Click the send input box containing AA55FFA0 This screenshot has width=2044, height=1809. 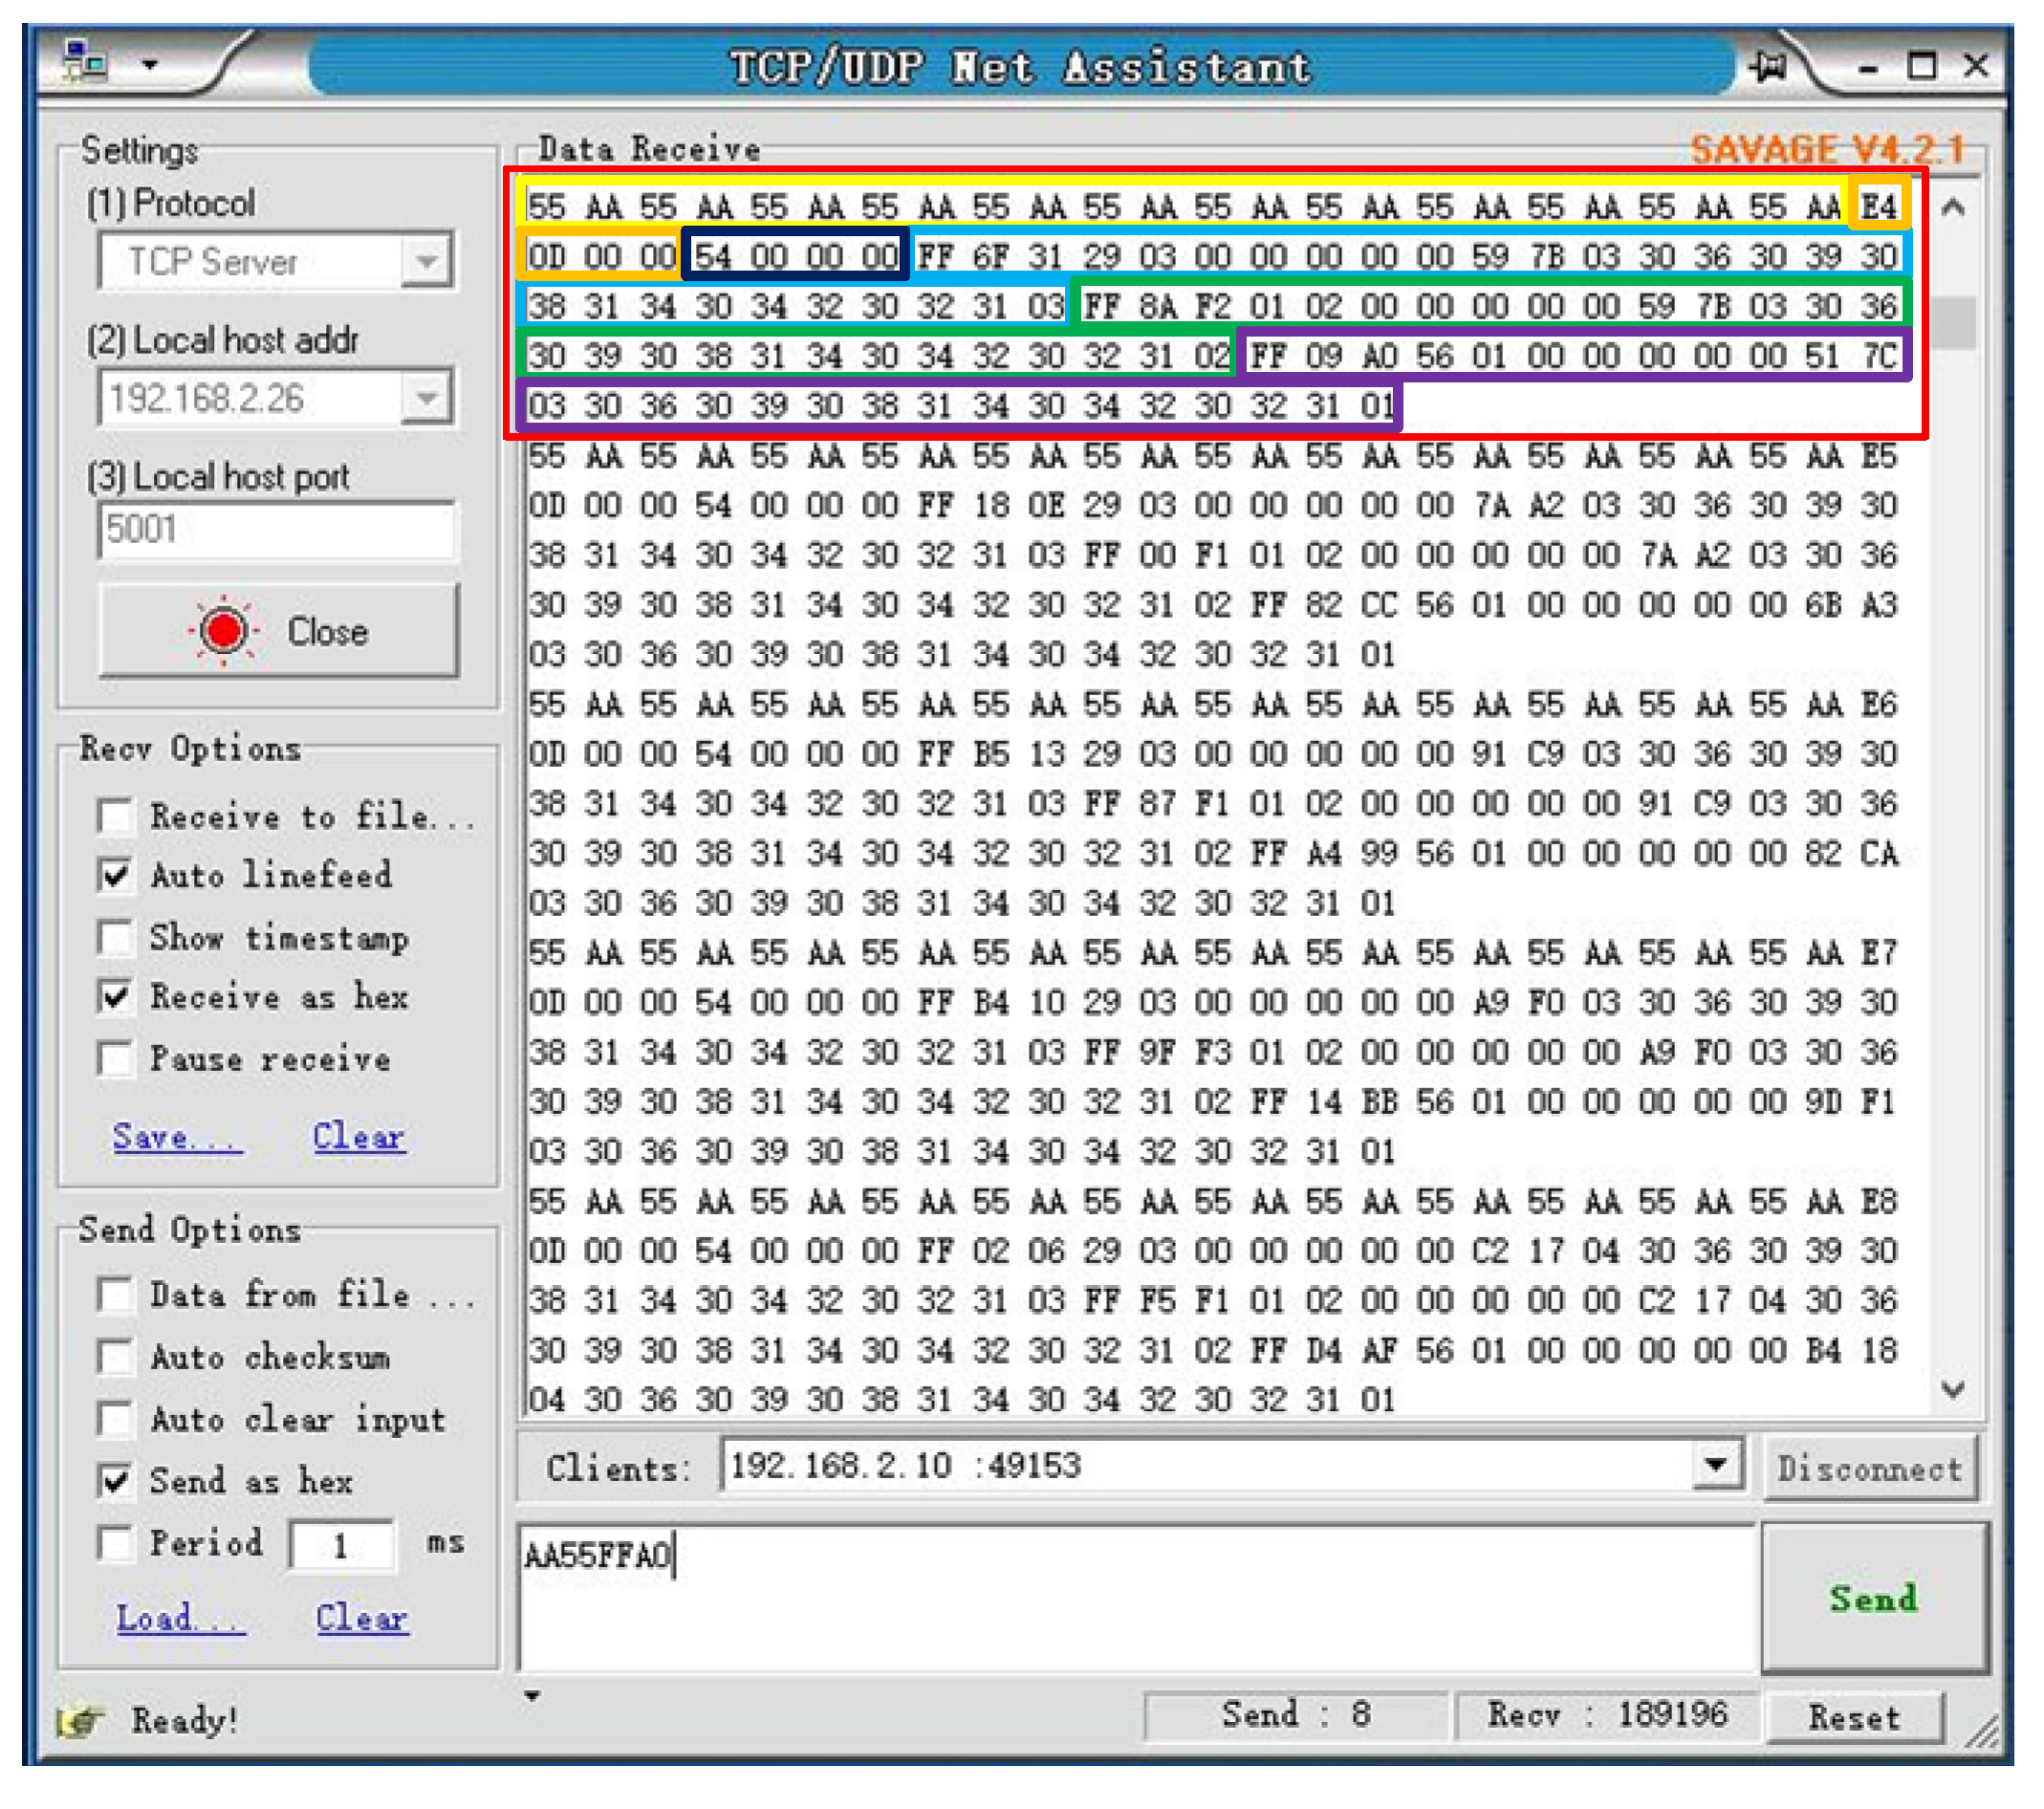tap(1137, 1597)
